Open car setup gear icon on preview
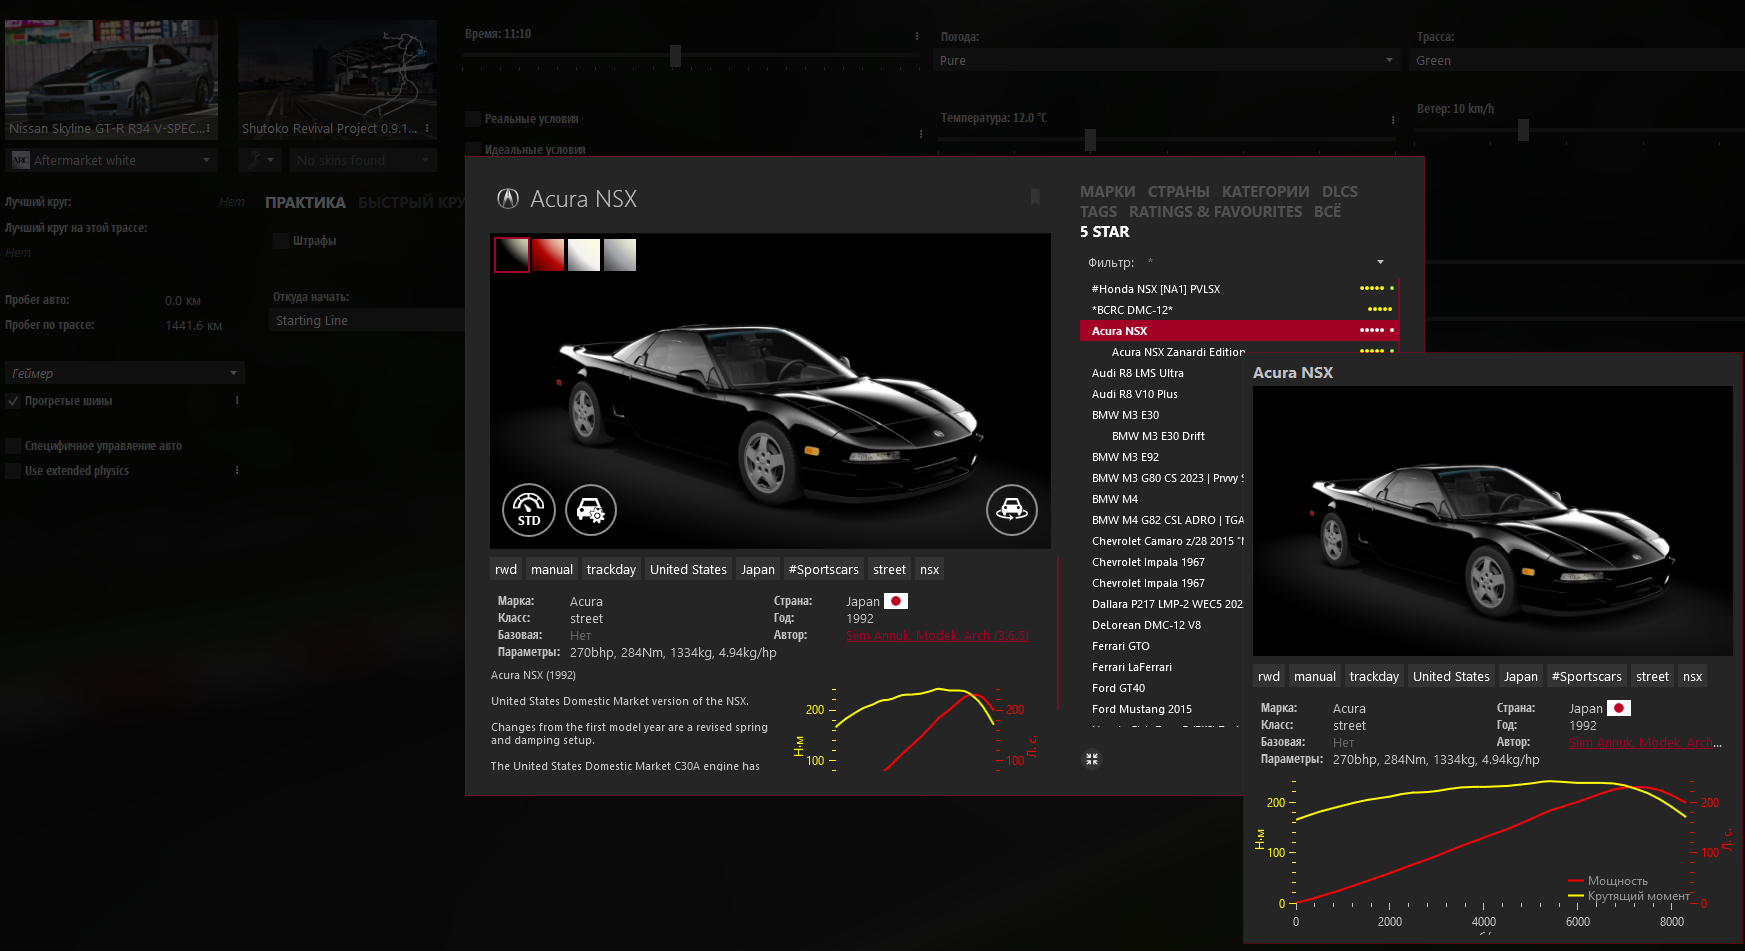This screenshot has height=951, width=1745. tap(591, 509)
